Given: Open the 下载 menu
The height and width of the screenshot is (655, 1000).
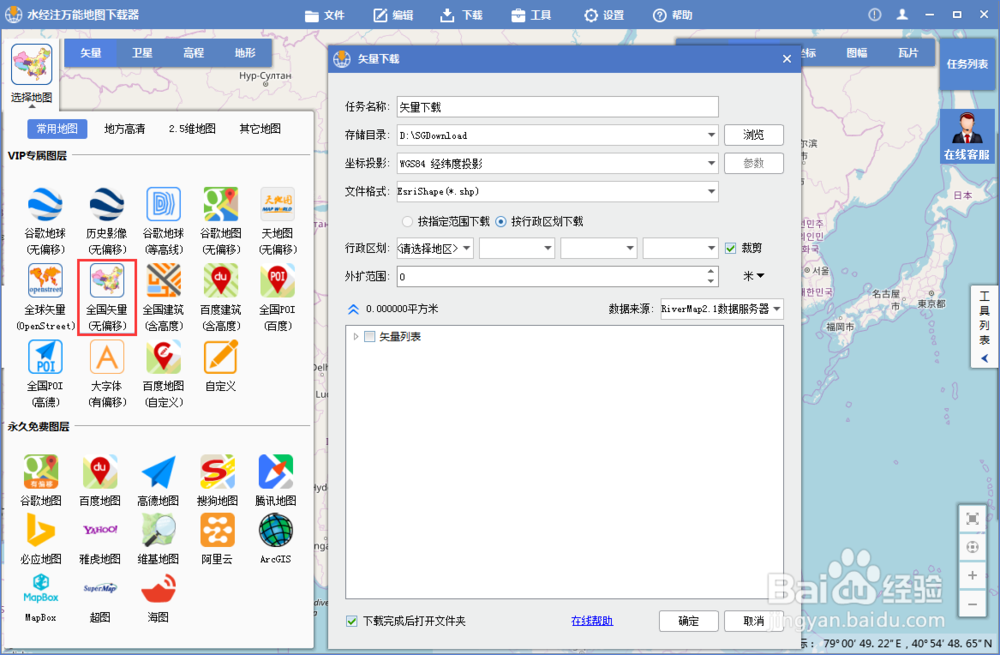Looking at the screenshot, I should [x=462, y=15].
